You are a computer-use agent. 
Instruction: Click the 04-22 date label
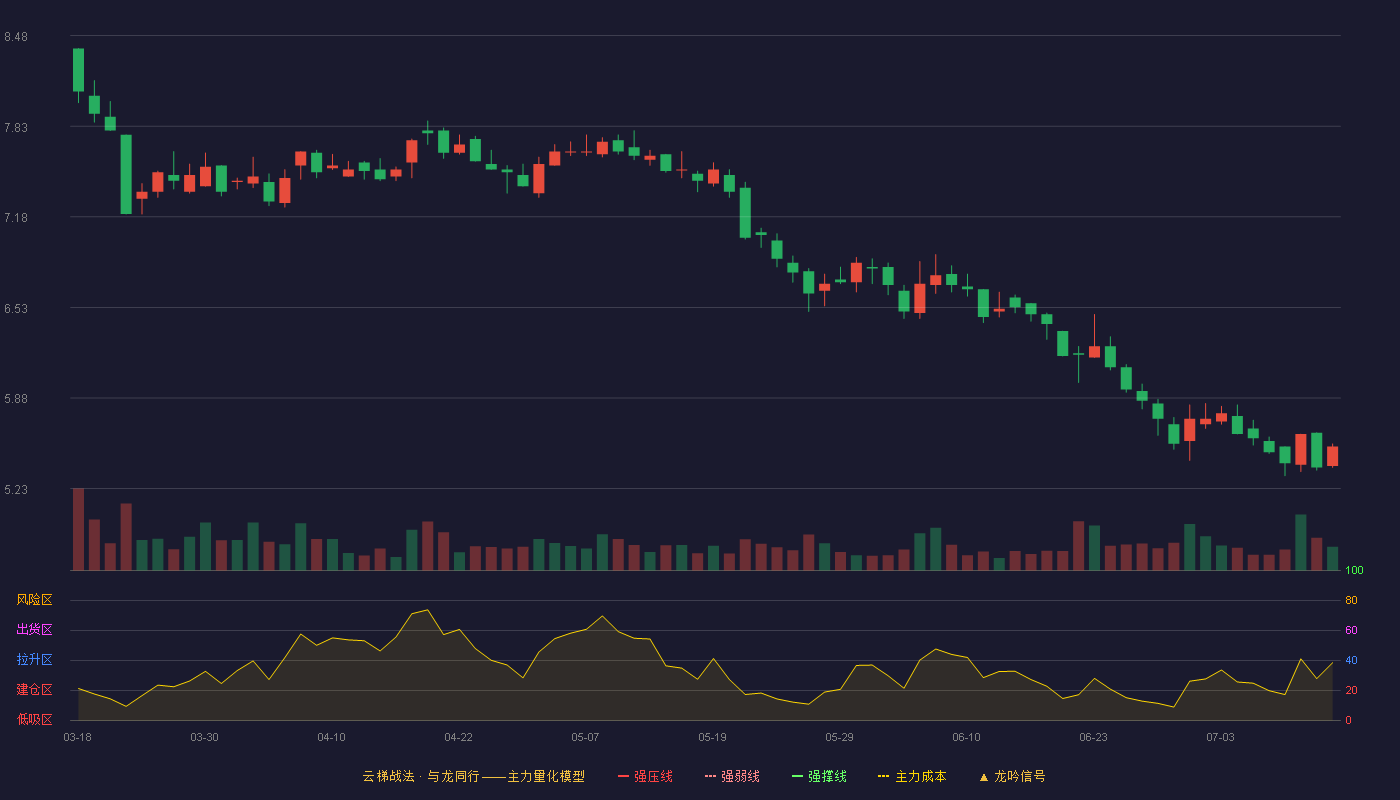[458, 737]
